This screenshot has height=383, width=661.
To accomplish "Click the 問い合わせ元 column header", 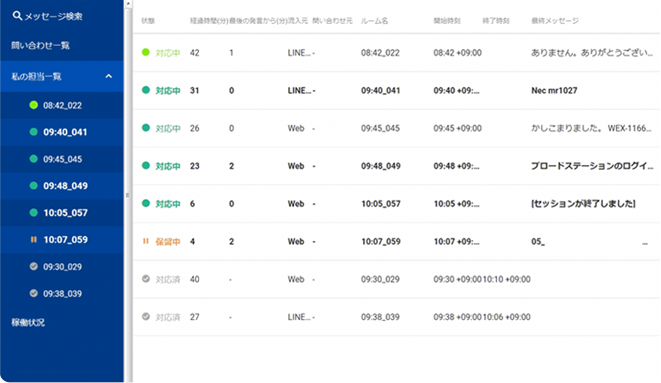I will [x=332, y=21].
